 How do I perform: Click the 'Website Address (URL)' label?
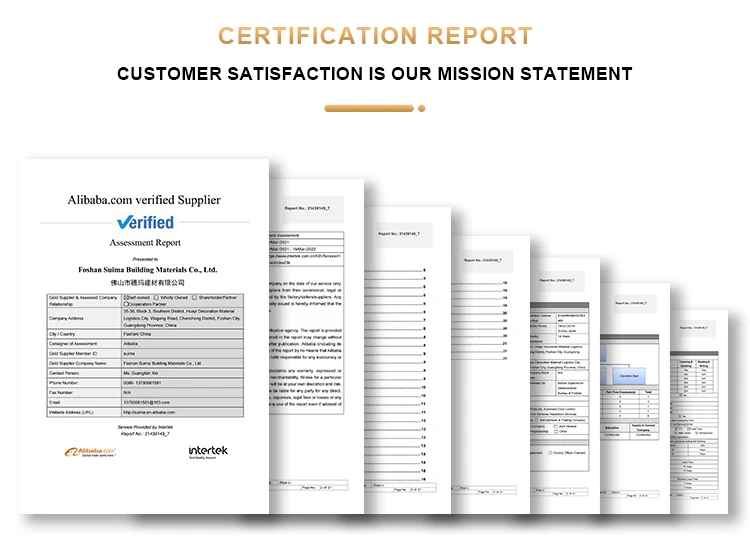pos(71,412)
